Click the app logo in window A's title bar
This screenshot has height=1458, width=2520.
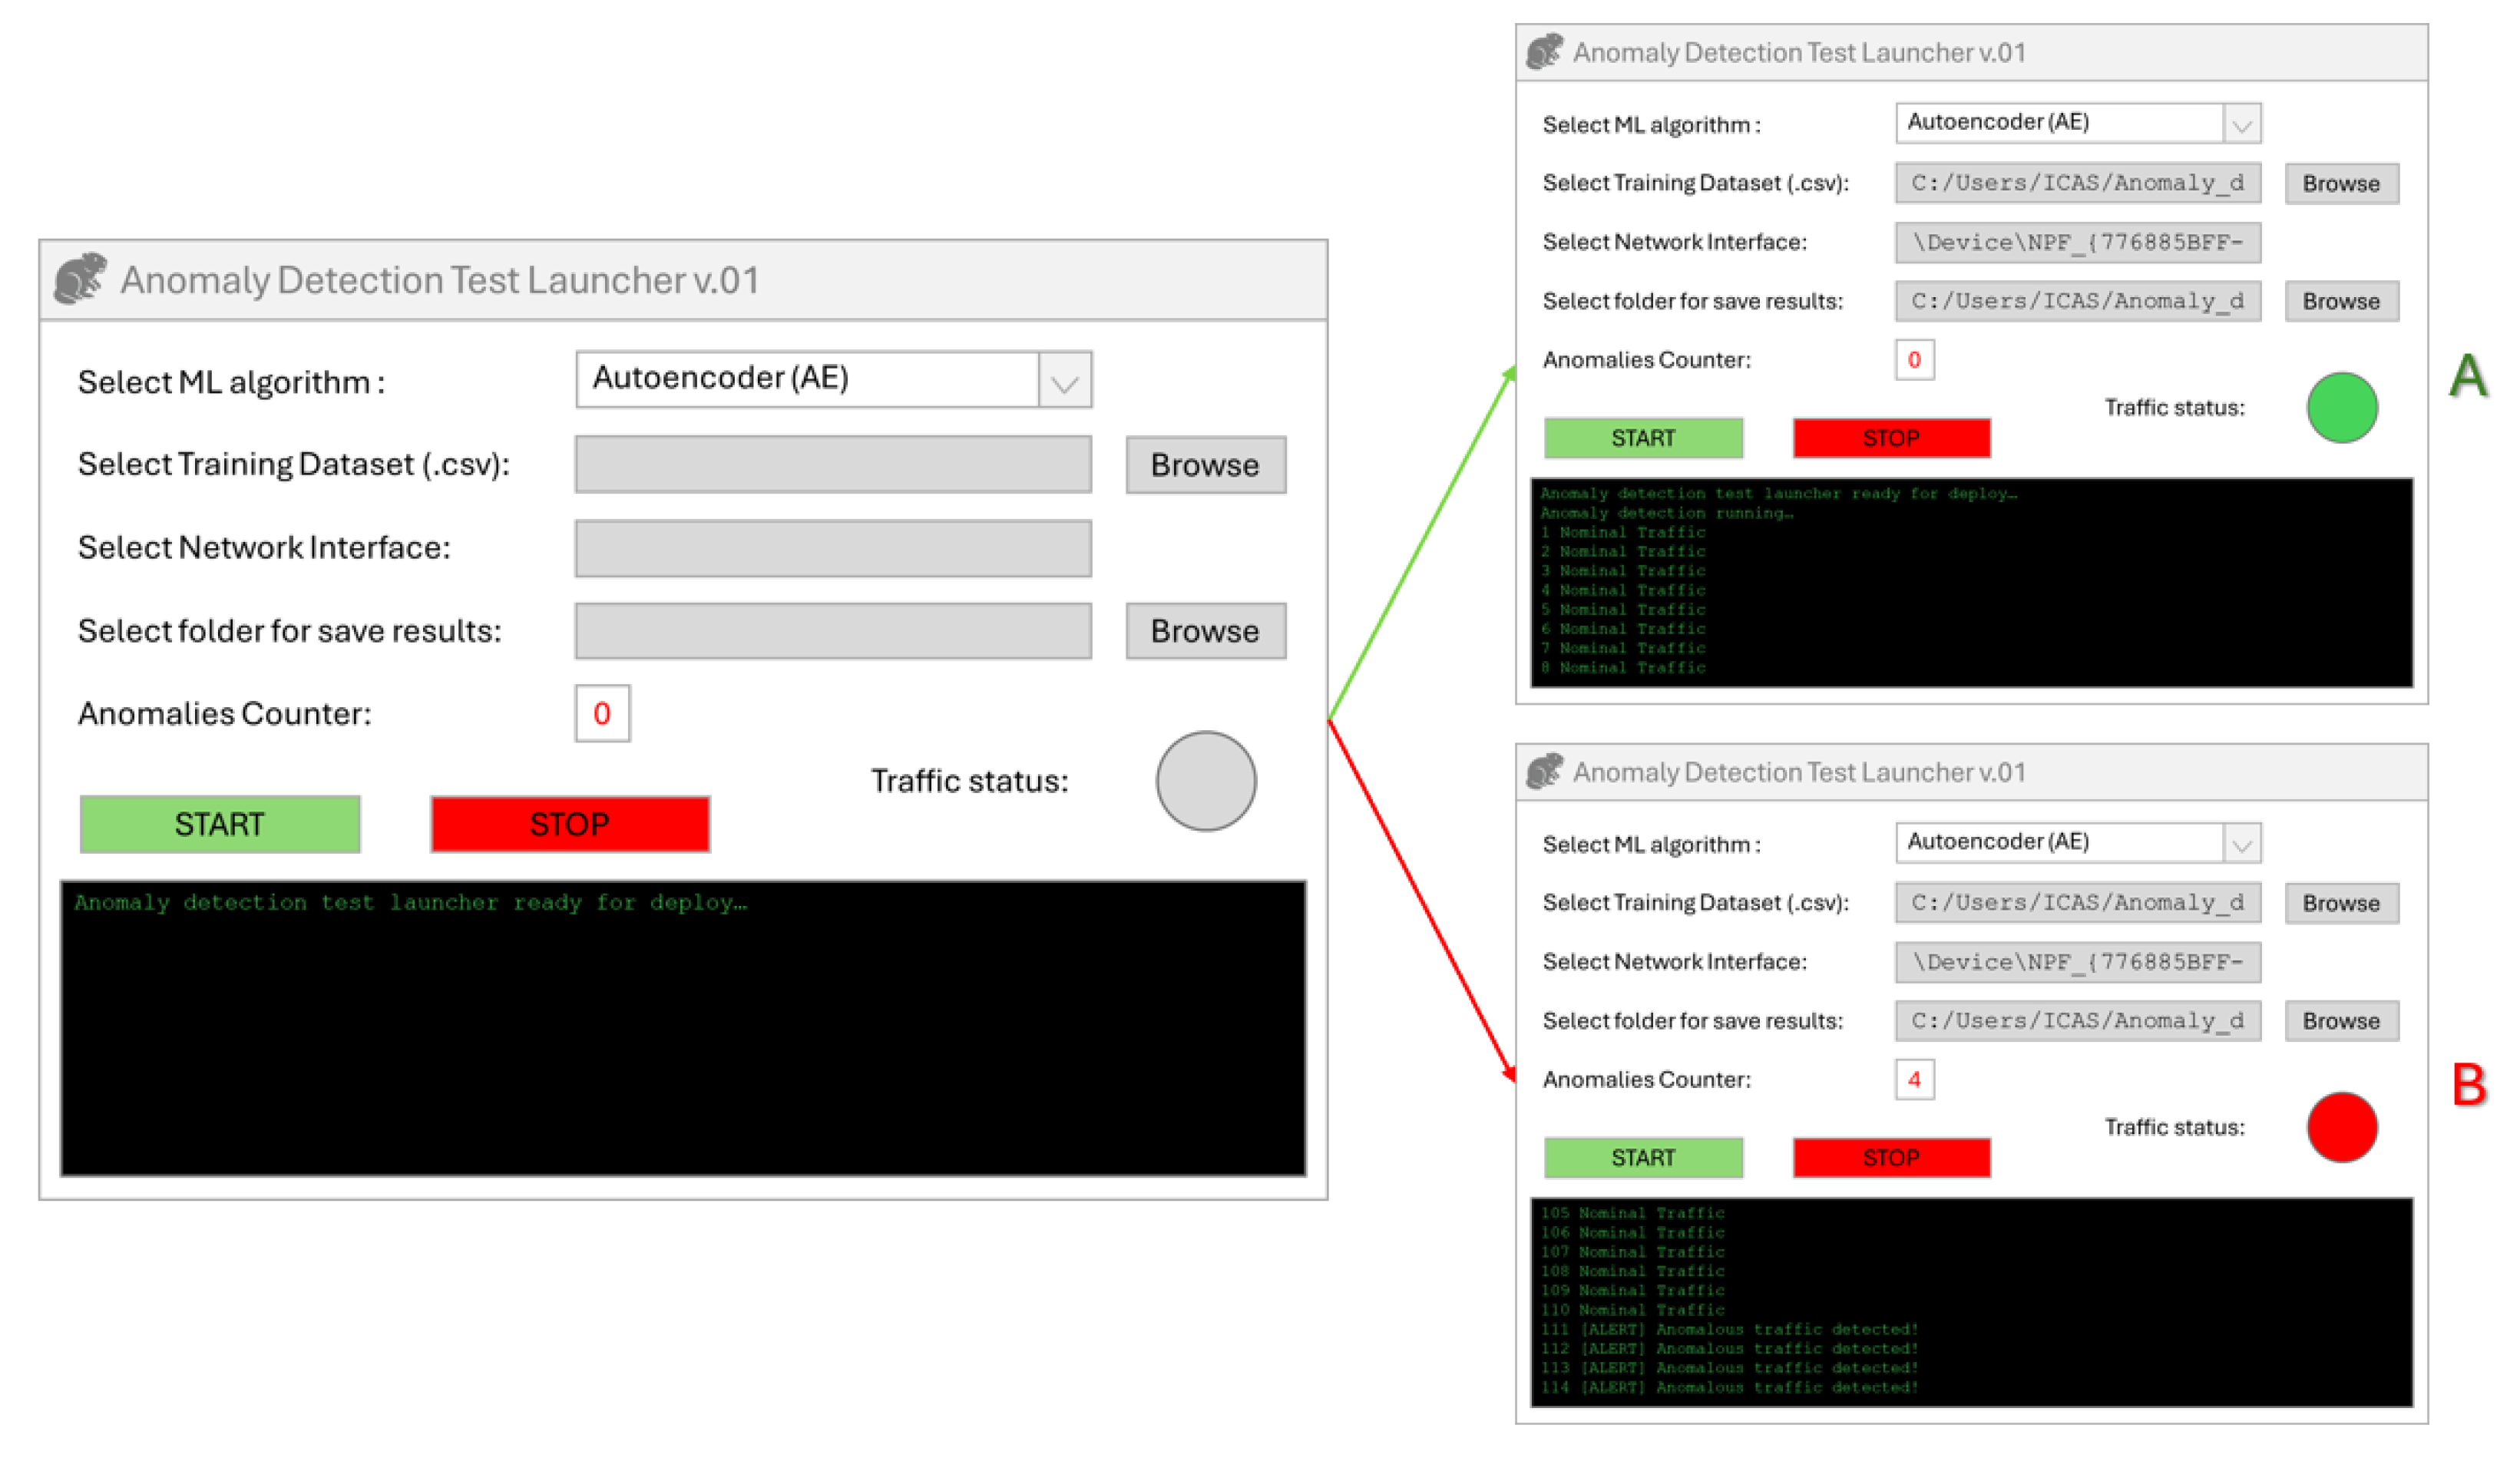point(1544,51)
